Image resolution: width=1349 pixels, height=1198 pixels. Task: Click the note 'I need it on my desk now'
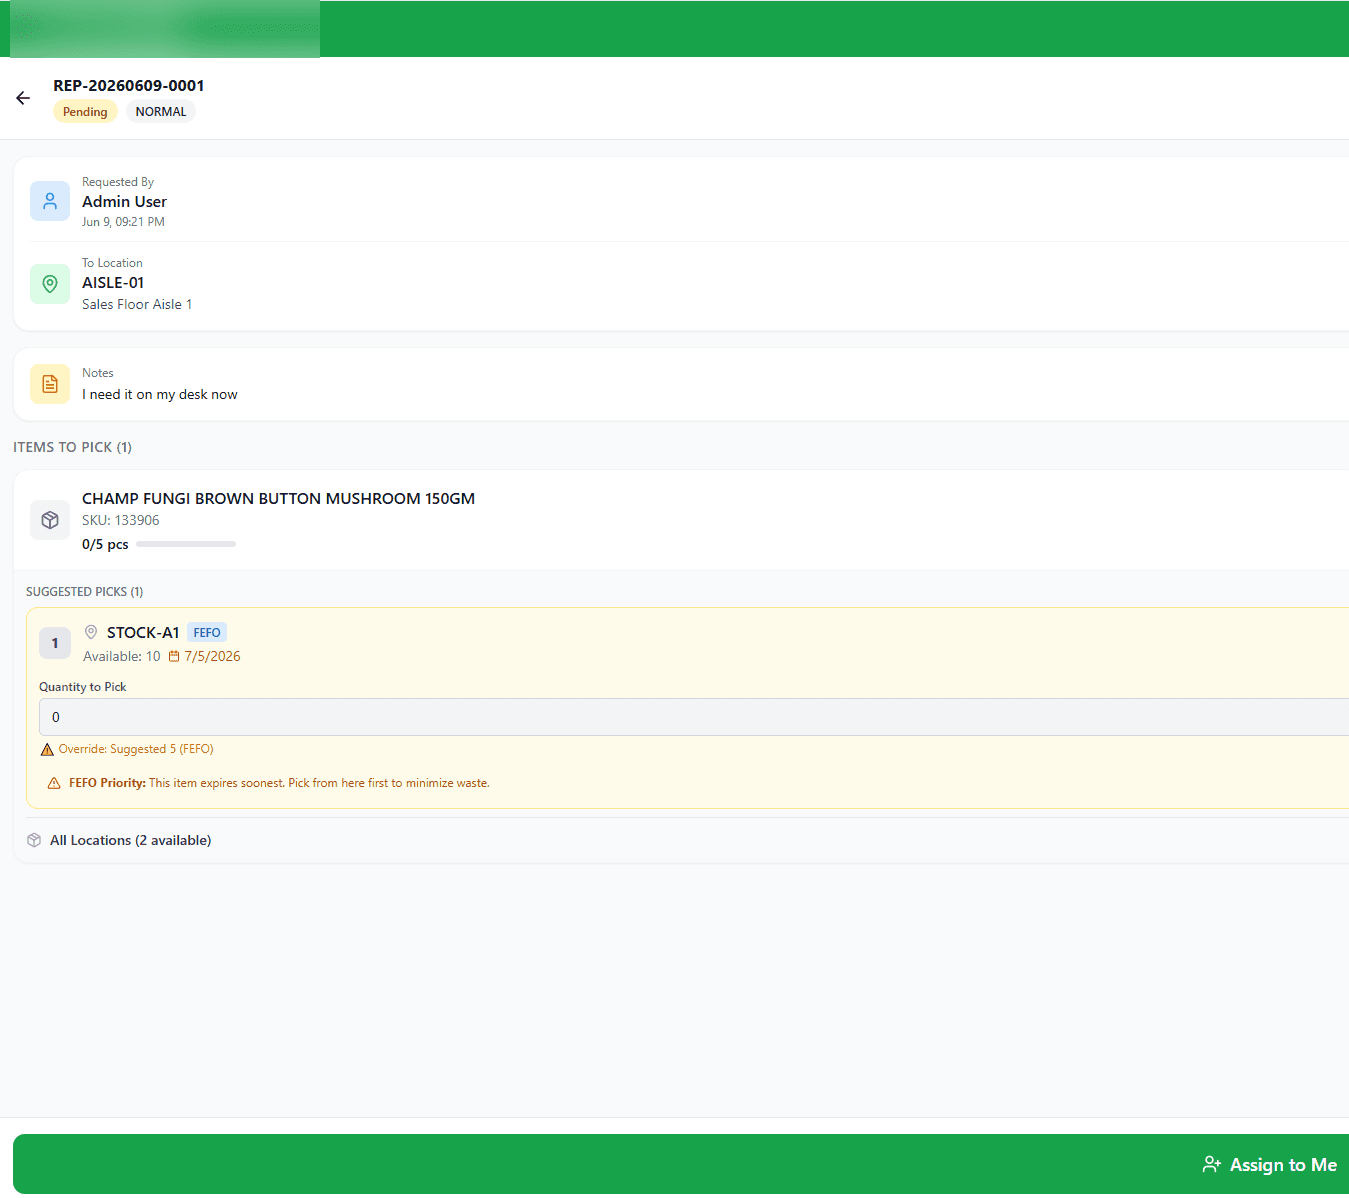pos(160,395)
